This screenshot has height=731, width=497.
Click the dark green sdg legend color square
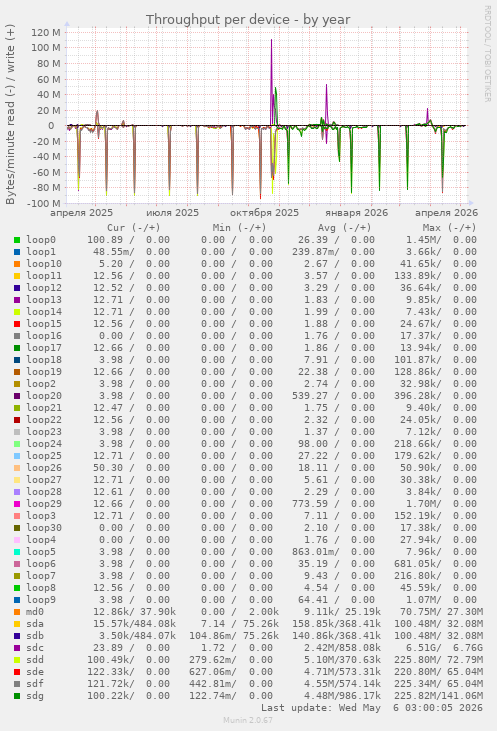[17, 696]
